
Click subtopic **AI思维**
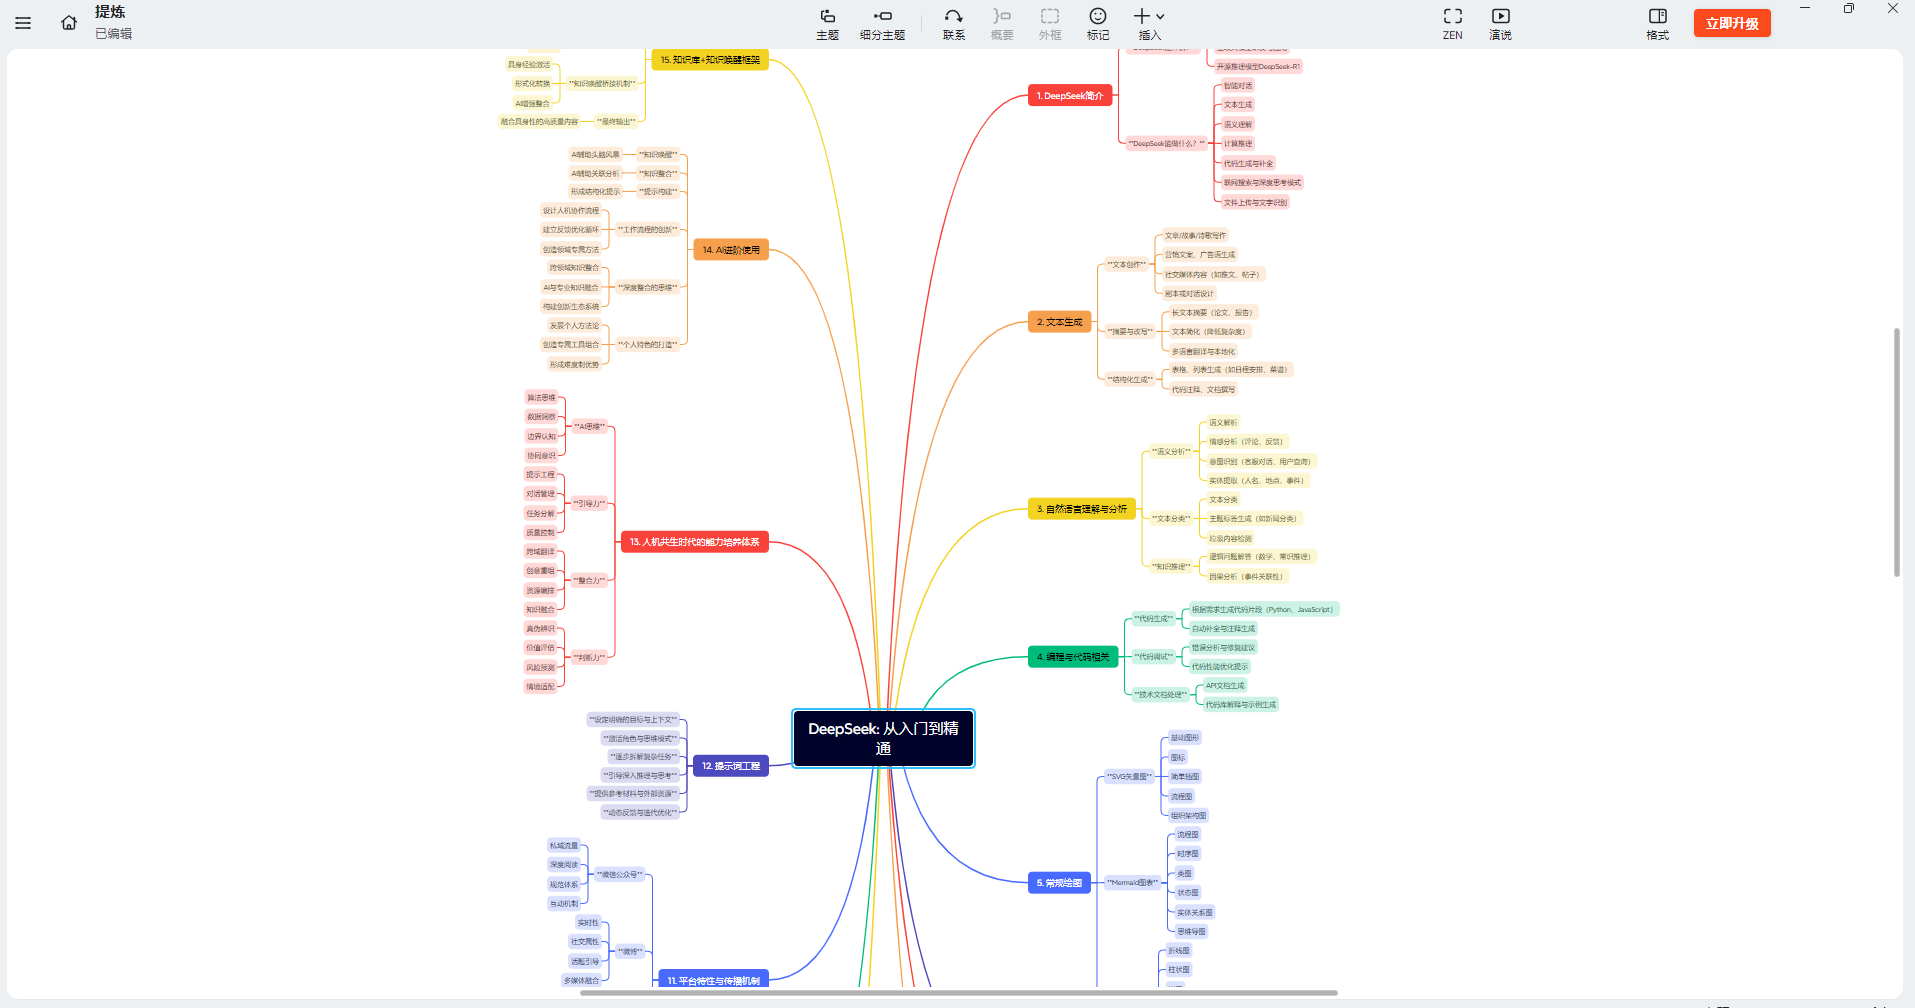pyautogui.click(x=589, y=427)
